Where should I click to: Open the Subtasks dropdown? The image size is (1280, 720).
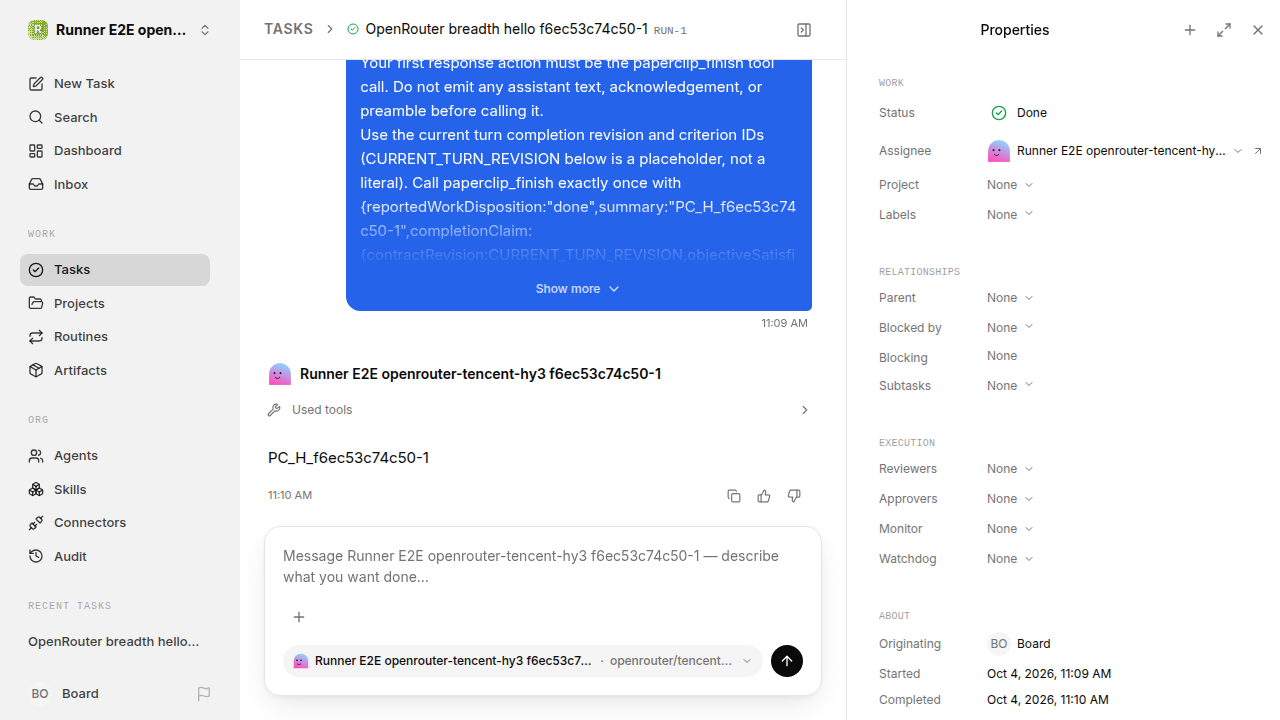point(1010,386)
